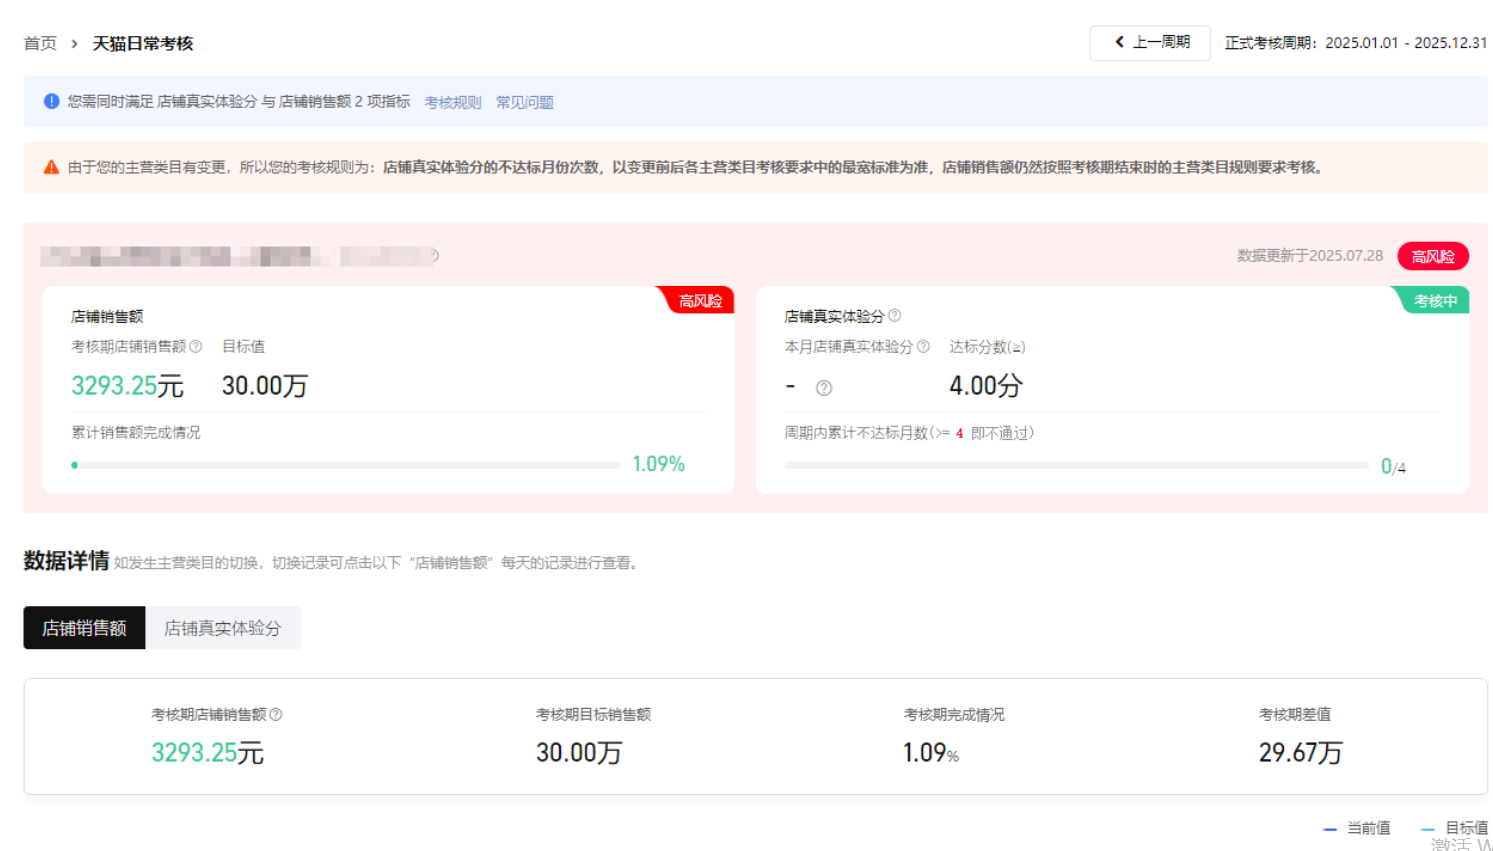This screenshot has height=851, width=1493.
Task: Navigate to 首页 in breadcrumb
Action: [40, 44]
